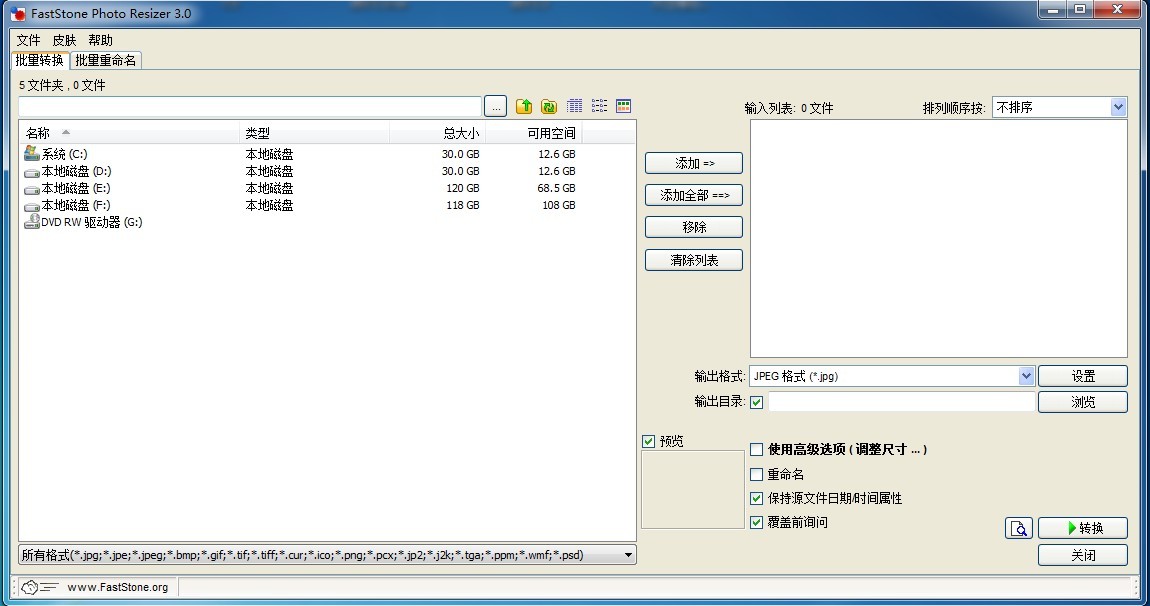This screenshot has width=1150, height=606.
Task: Check the 重命名 checkbox
Action: pyautogui.click(x=757, y=474)
